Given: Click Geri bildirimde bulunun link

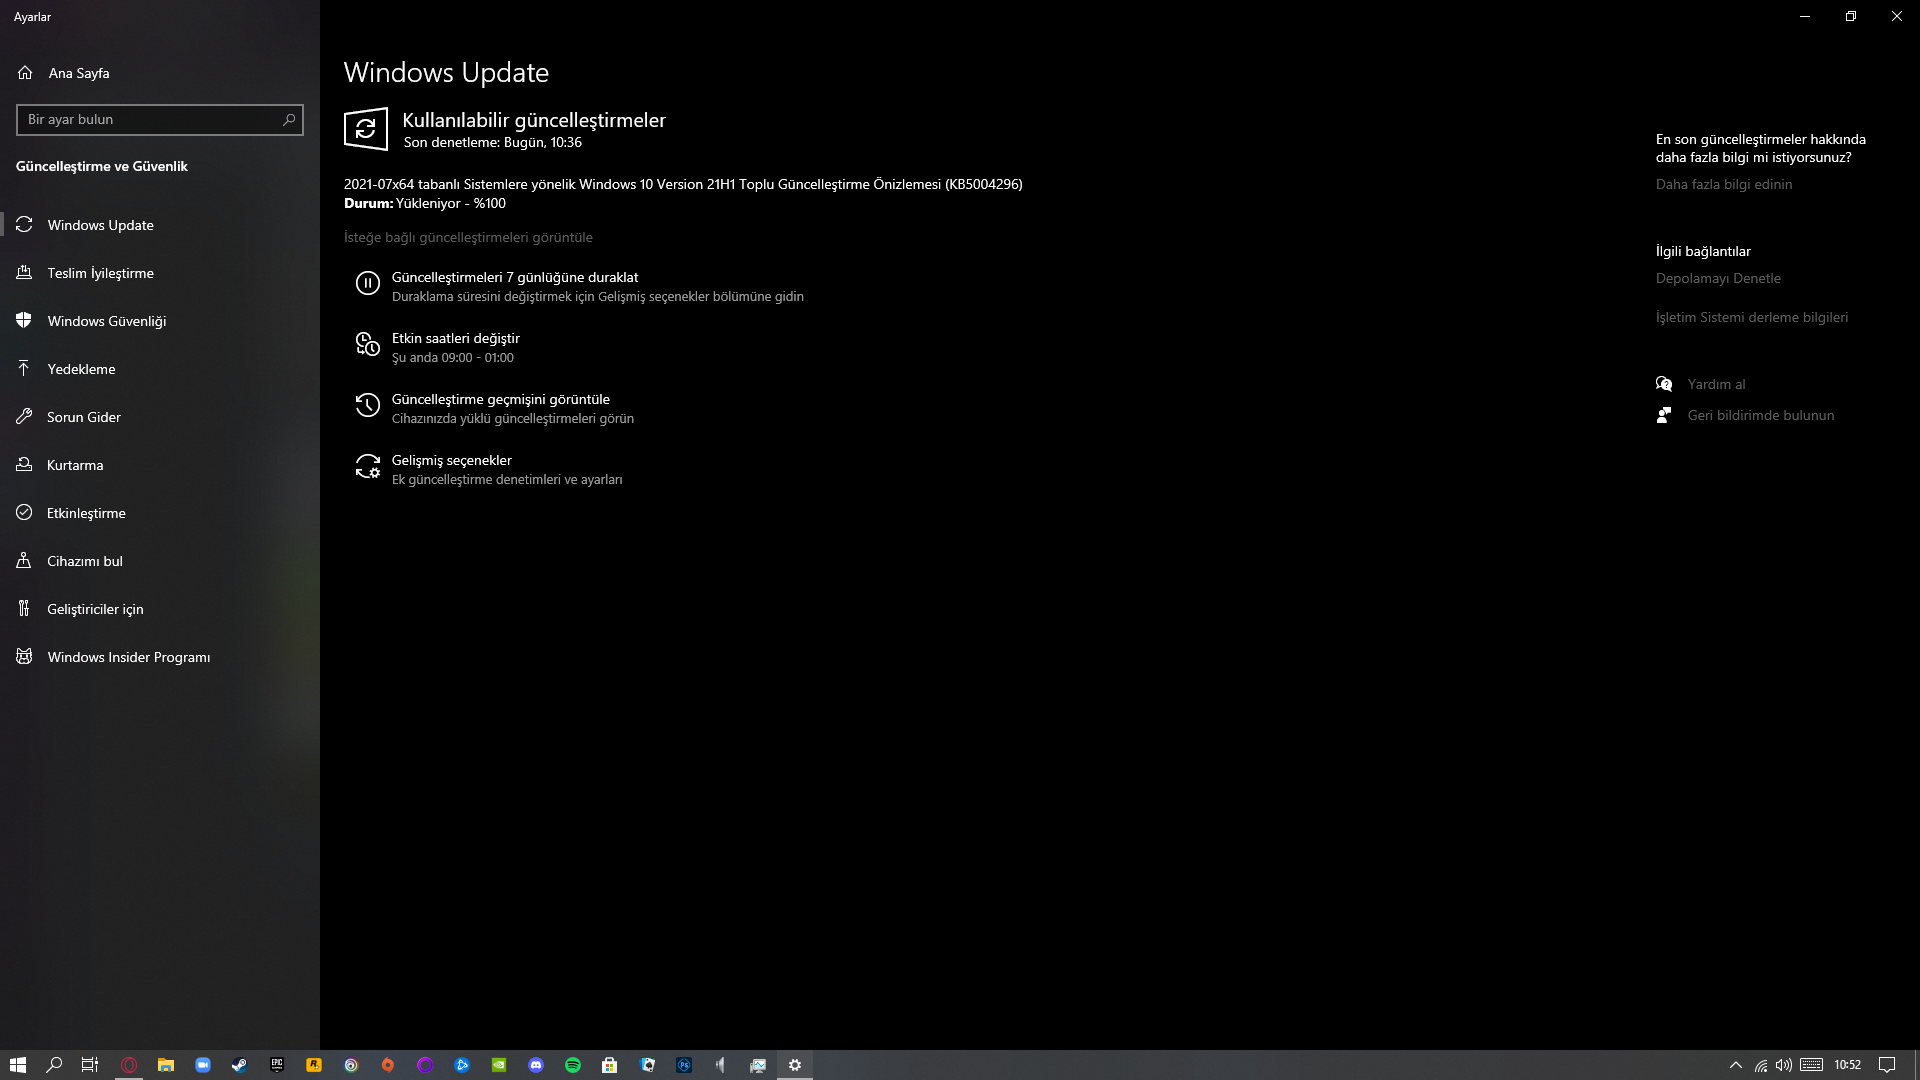Looking at the screenshot, I should pos(1760,415).
